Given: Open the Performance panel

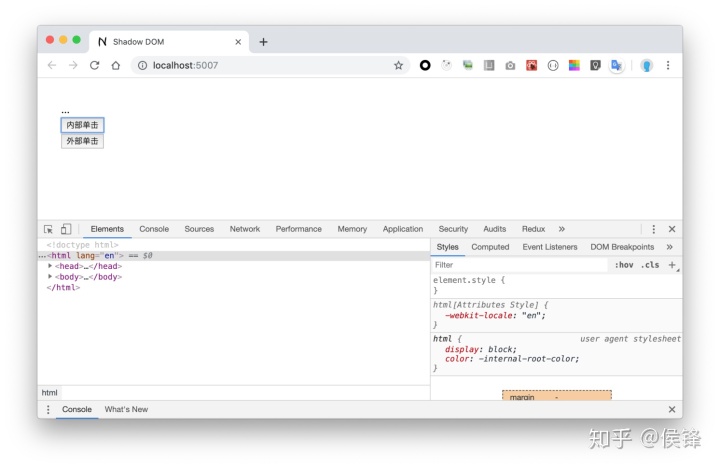Looking at the screenshot, I should (x=298, y=229).
